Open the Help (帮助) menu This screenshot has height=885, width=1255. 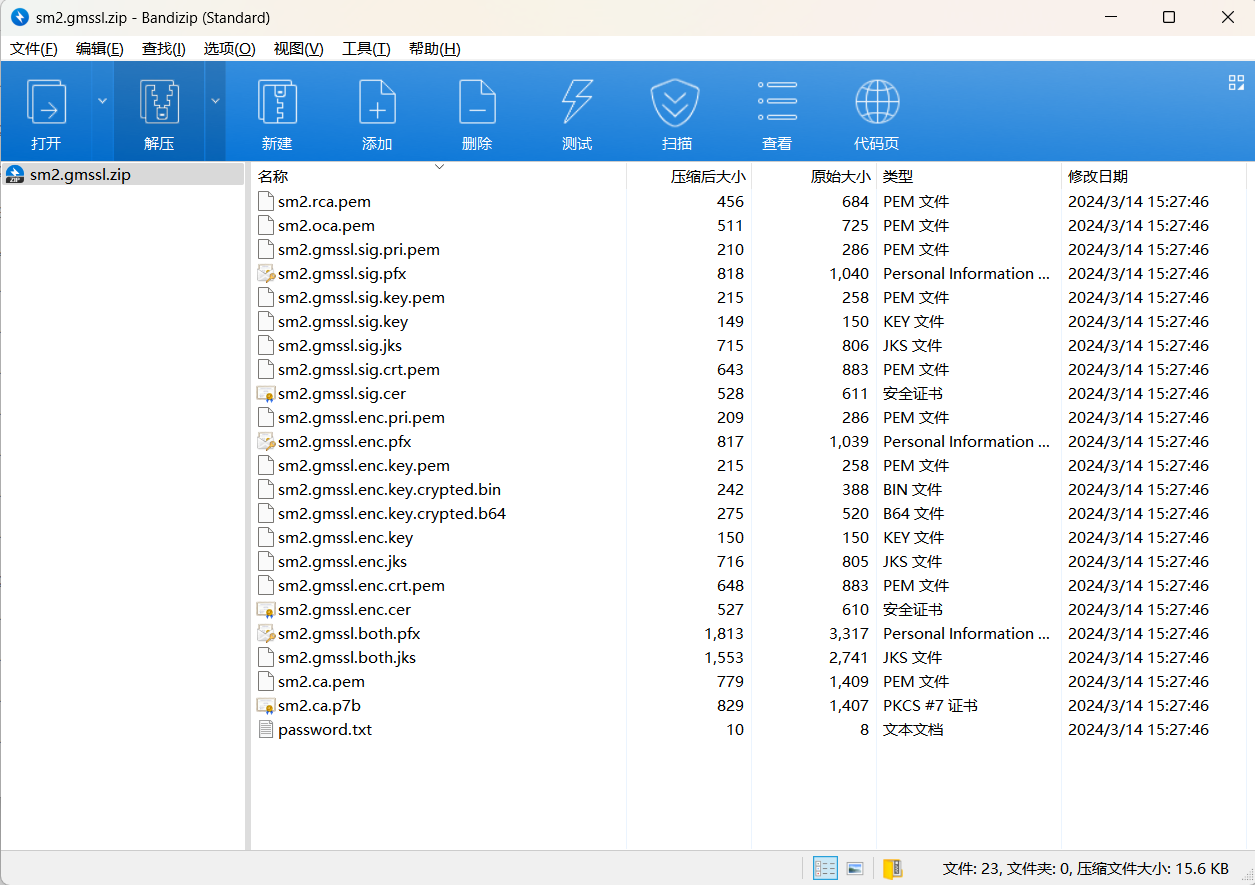coord(434,49)
